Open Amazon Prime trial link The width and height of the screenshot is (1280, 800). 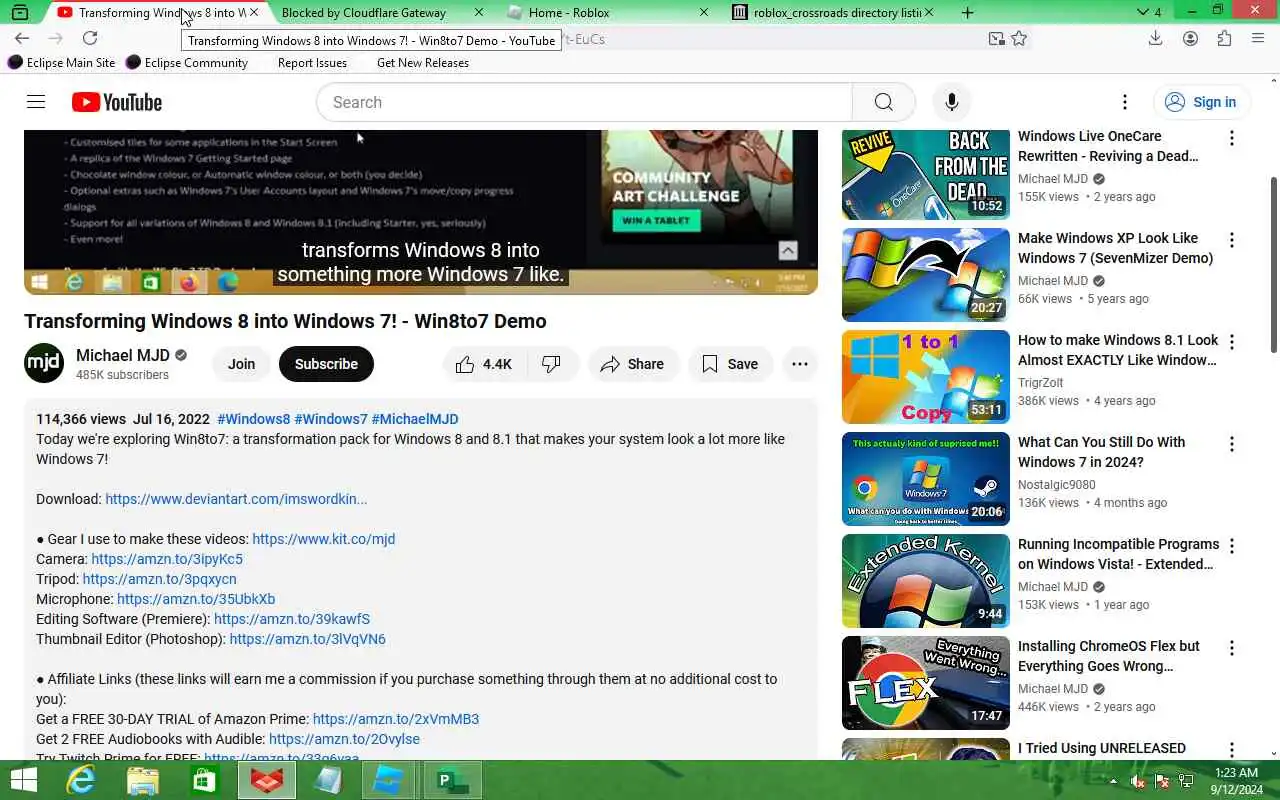[396, 719]
